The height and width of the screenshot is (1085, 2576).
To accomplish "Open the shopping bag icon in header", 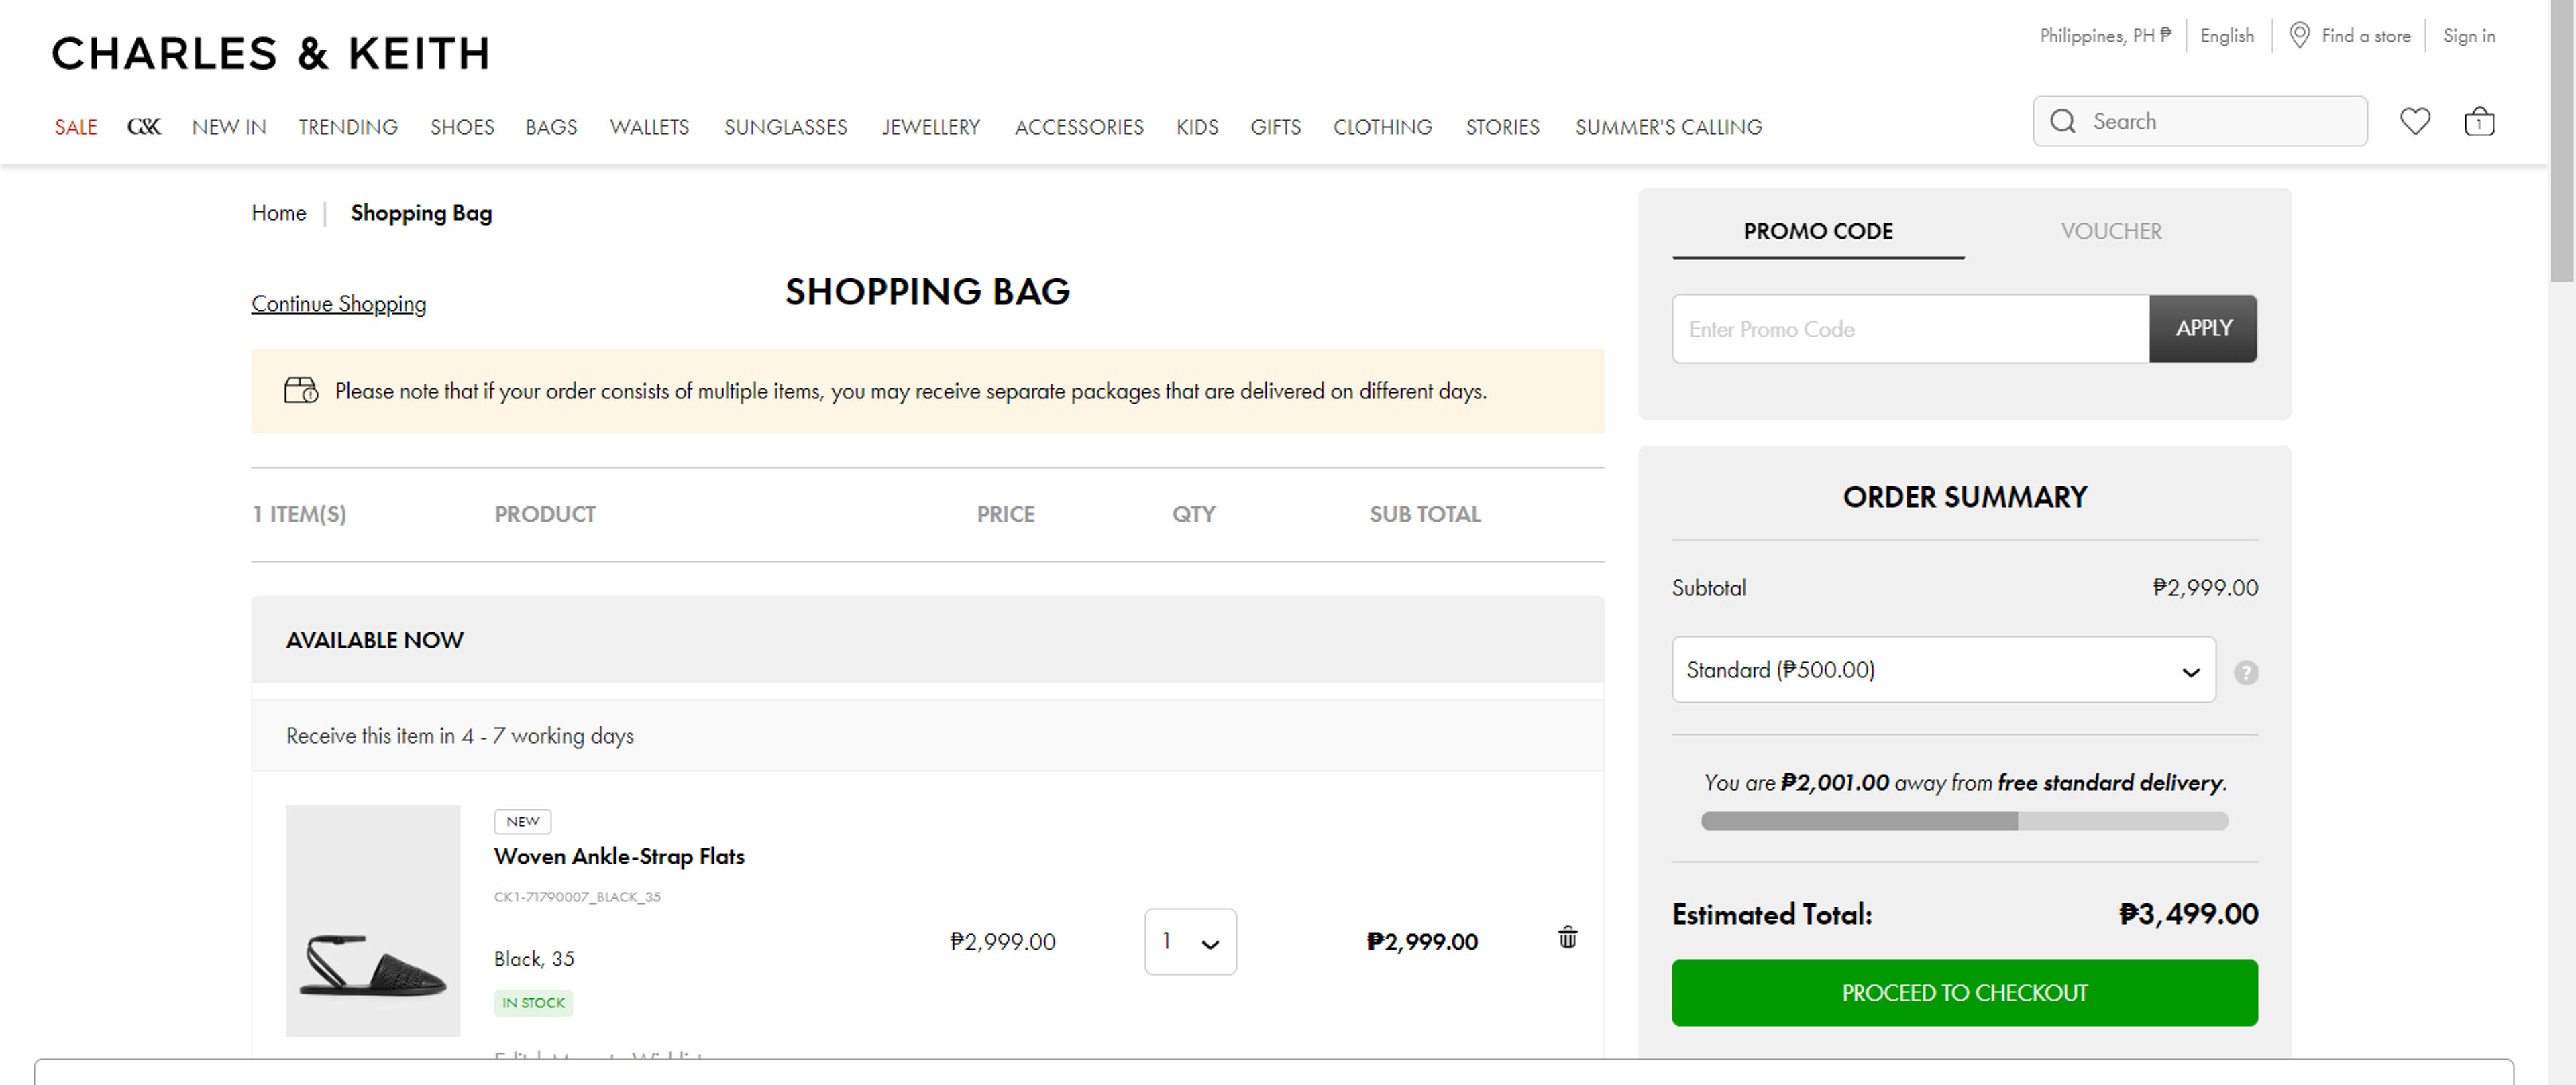I will [2478, 122].
